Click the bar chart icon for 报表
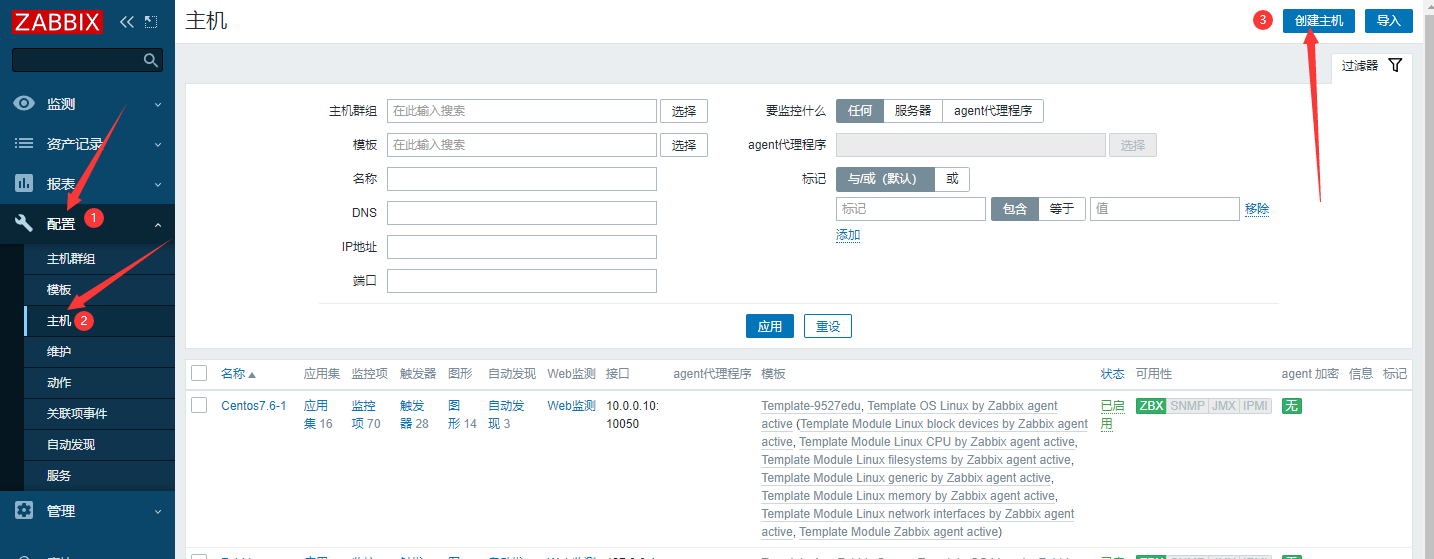 pos(24,184)
